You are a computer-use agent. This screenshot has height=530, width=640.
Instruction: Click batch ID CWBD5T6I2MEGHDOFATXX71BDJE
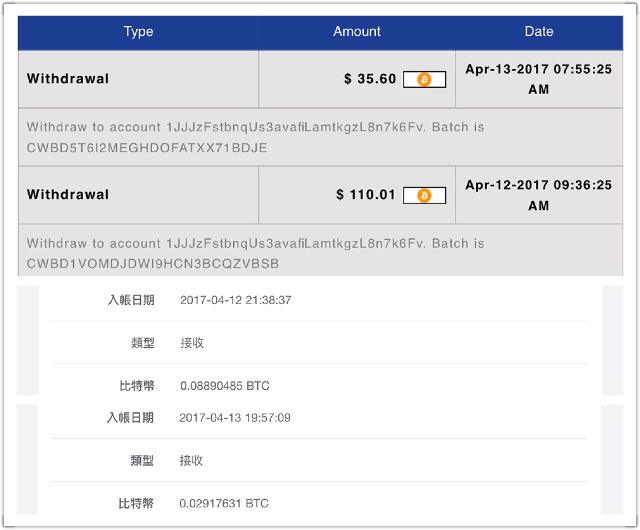147,147
